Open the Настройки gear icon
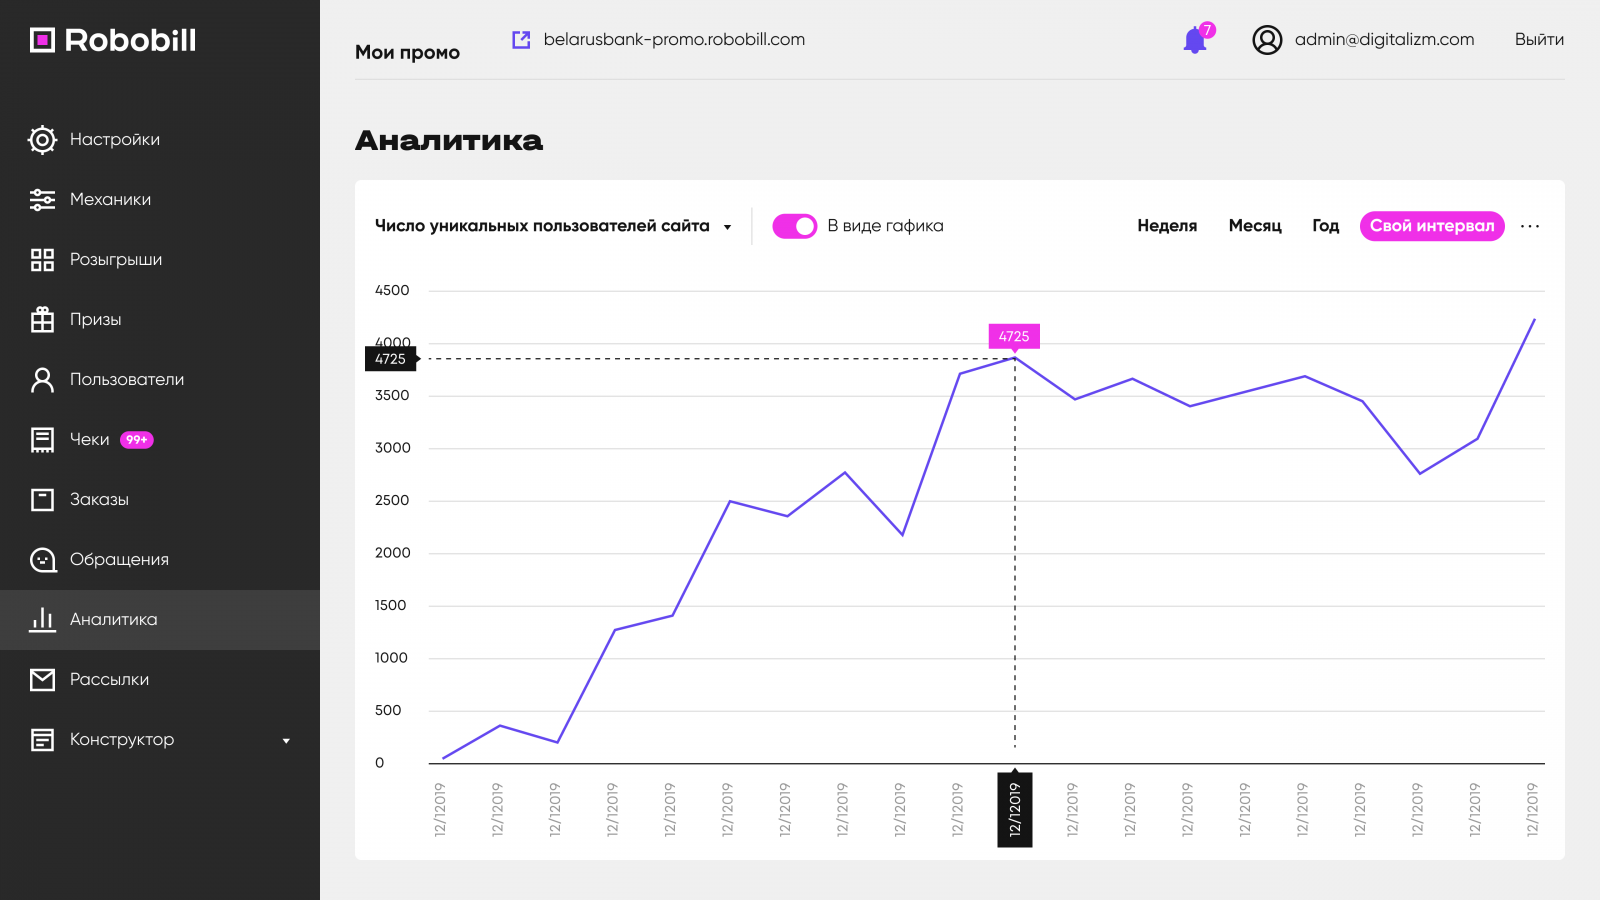 tap(42, 140)
